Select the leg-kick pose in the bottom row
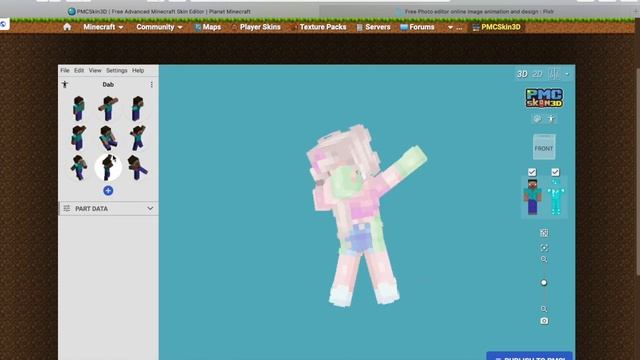This screenshot has width=640, height=360. click(138, 167)
